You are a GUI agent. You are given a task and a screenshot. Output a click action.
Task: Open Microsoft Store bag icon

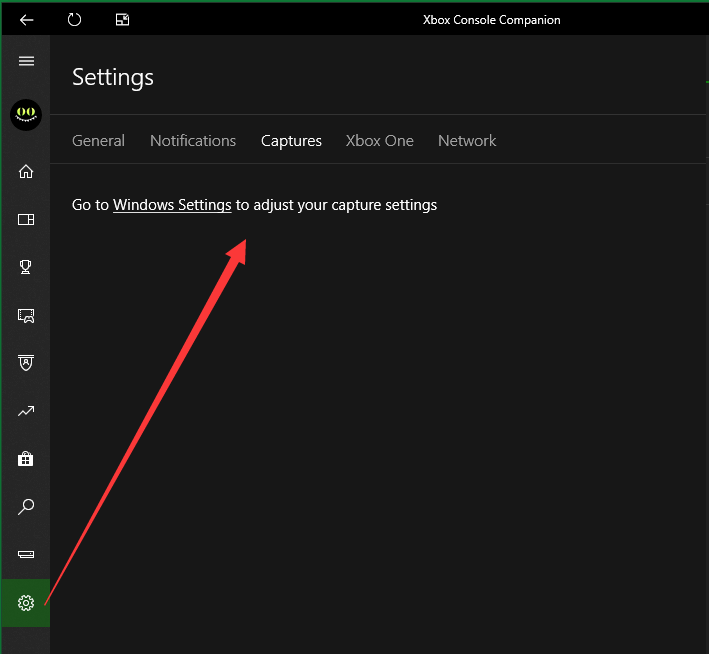26,459
